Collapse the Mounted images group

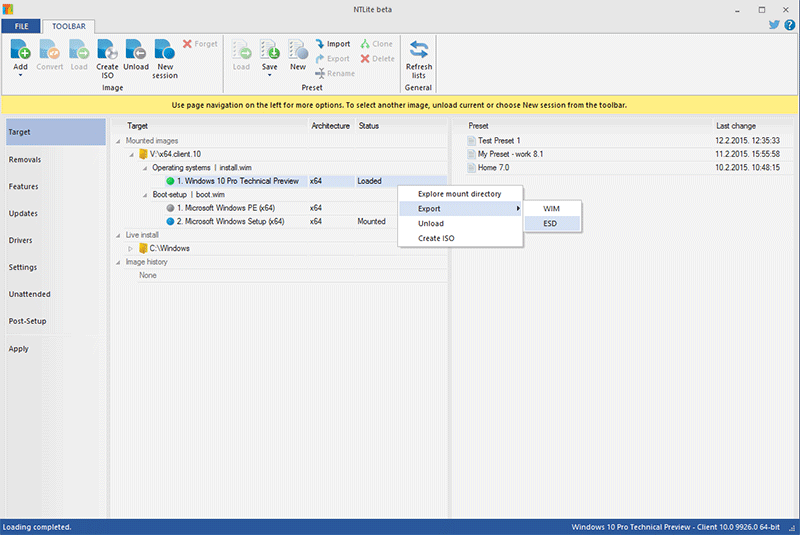point(118,141)
